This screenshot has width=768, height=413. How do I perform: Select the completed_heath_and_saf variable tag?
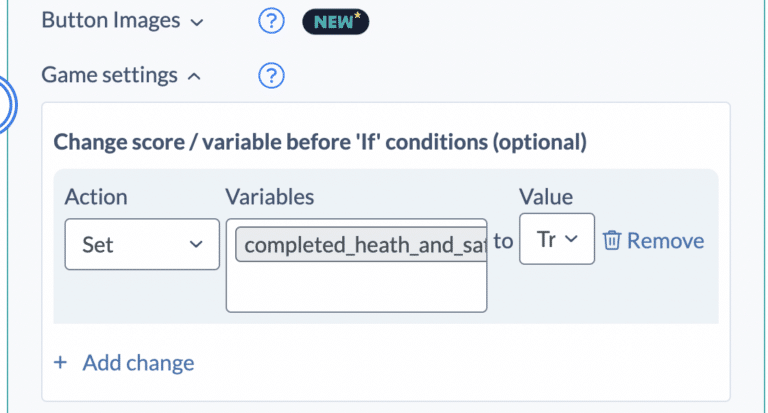click(361, 244)
